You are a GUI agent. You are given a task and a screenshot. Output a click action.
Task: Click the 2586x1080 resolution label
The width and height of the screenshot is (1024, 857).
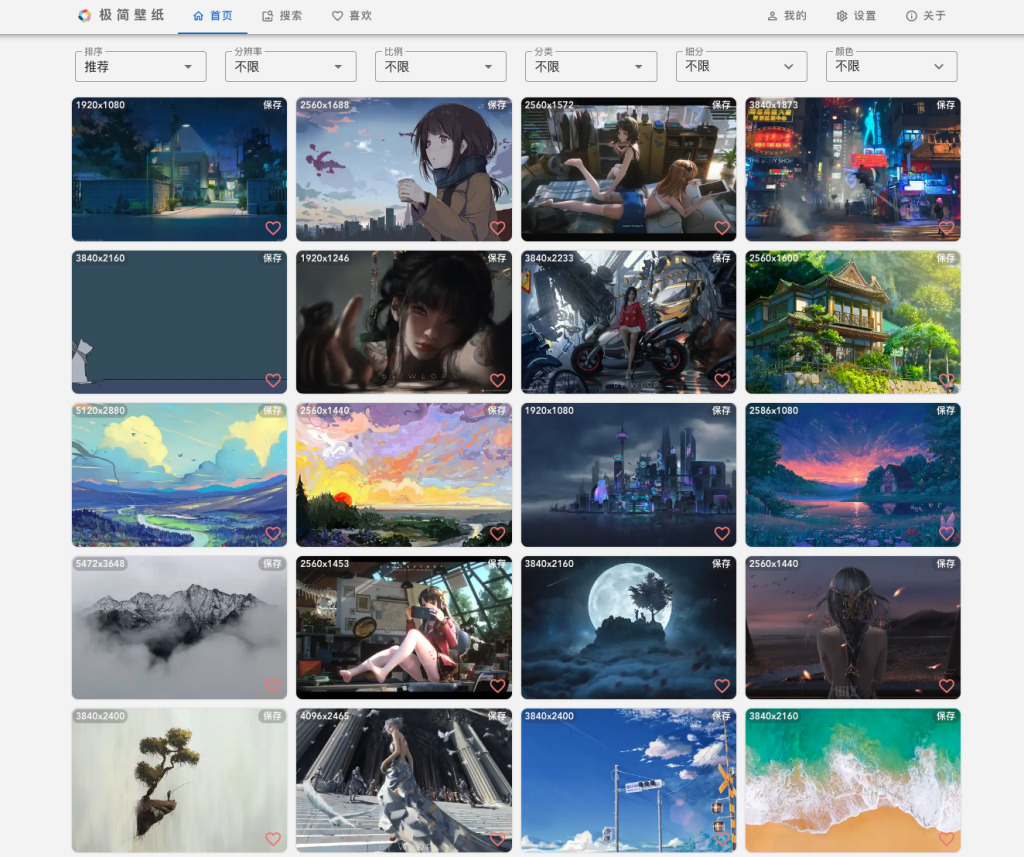coord(774,410)
